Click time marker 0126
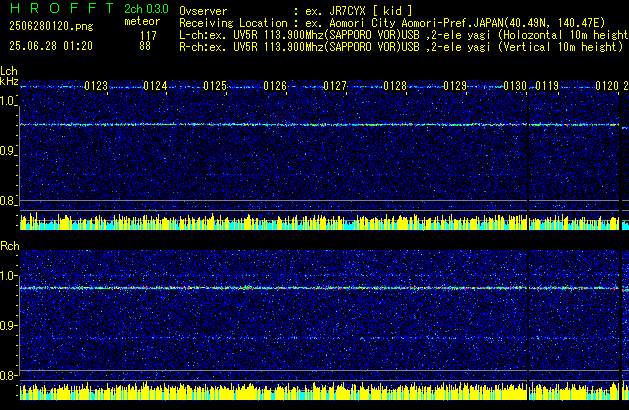Viewport: 629px width, 410px height. 275,86
